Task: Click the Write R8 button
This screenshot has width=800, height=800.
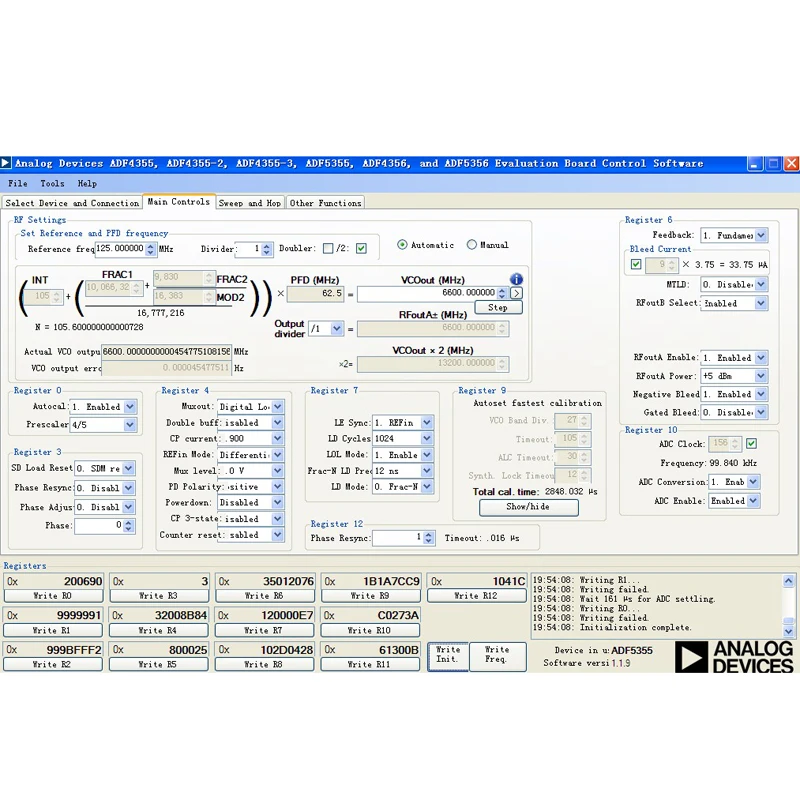Action: pyautogui.click(x=264, y=664)
